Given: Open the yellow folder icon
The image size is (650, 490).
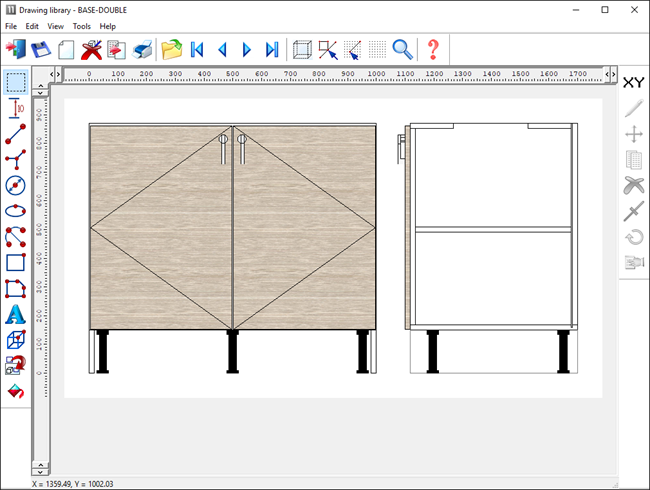Looking at the screenshot, I should [171, 49].
